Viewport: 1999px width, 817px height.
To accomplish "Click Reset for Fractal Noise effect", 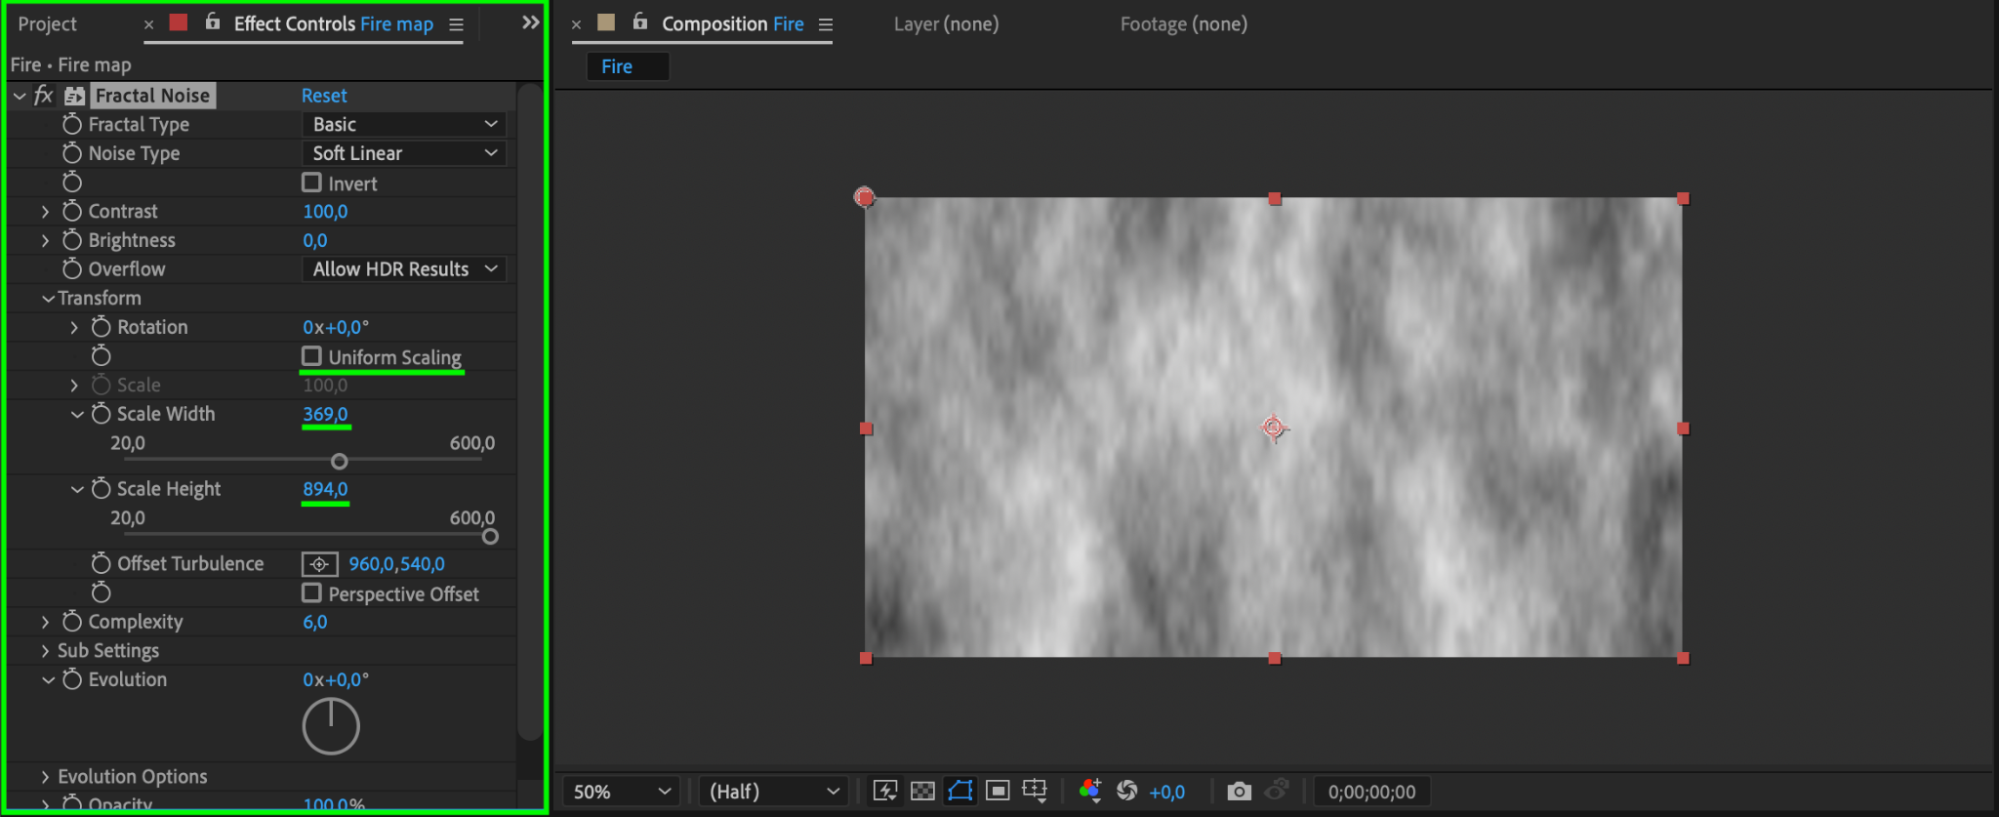I will tap(324, 96).
